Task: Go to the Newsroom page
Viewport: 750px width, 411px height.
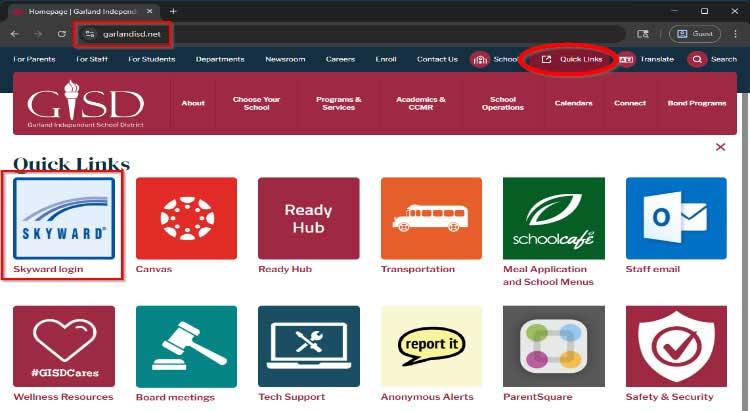Action: coord(285,59)
